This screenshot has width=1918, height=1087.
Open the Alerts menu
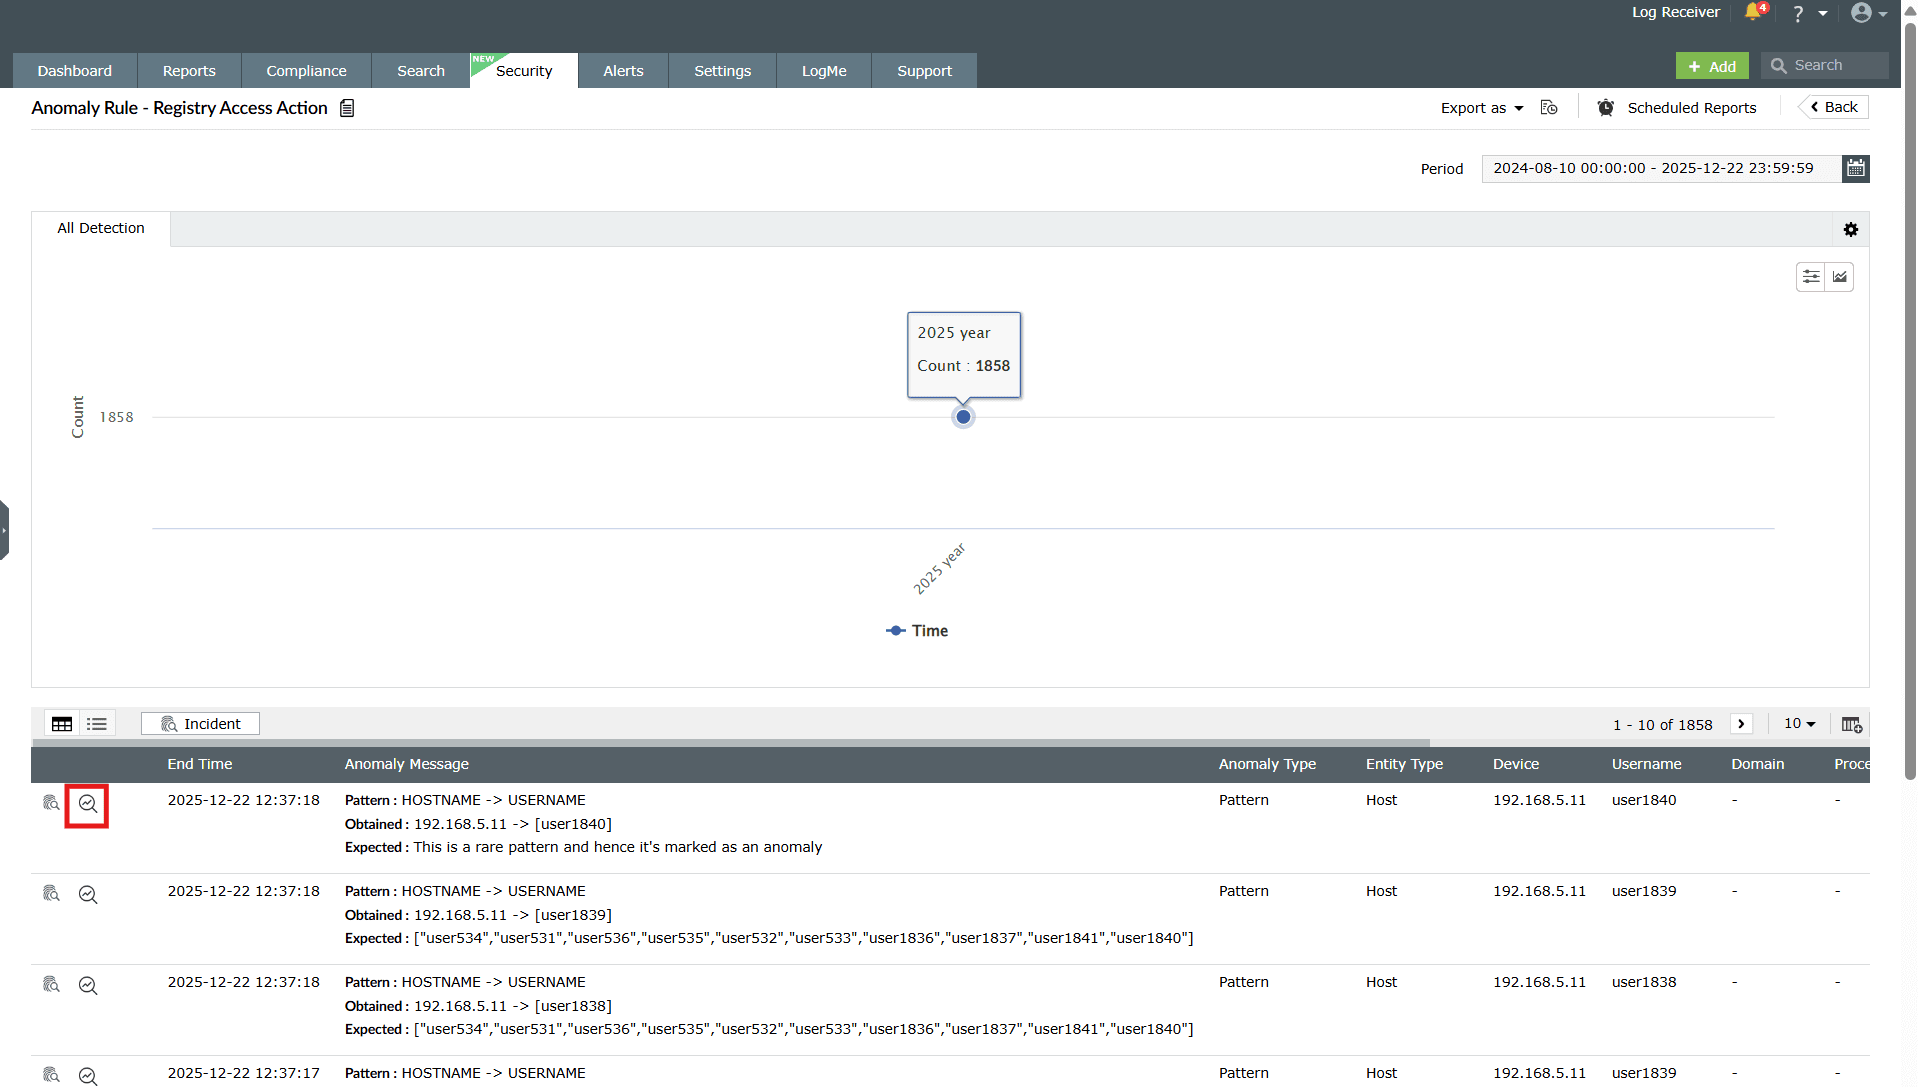click(622, 70)
